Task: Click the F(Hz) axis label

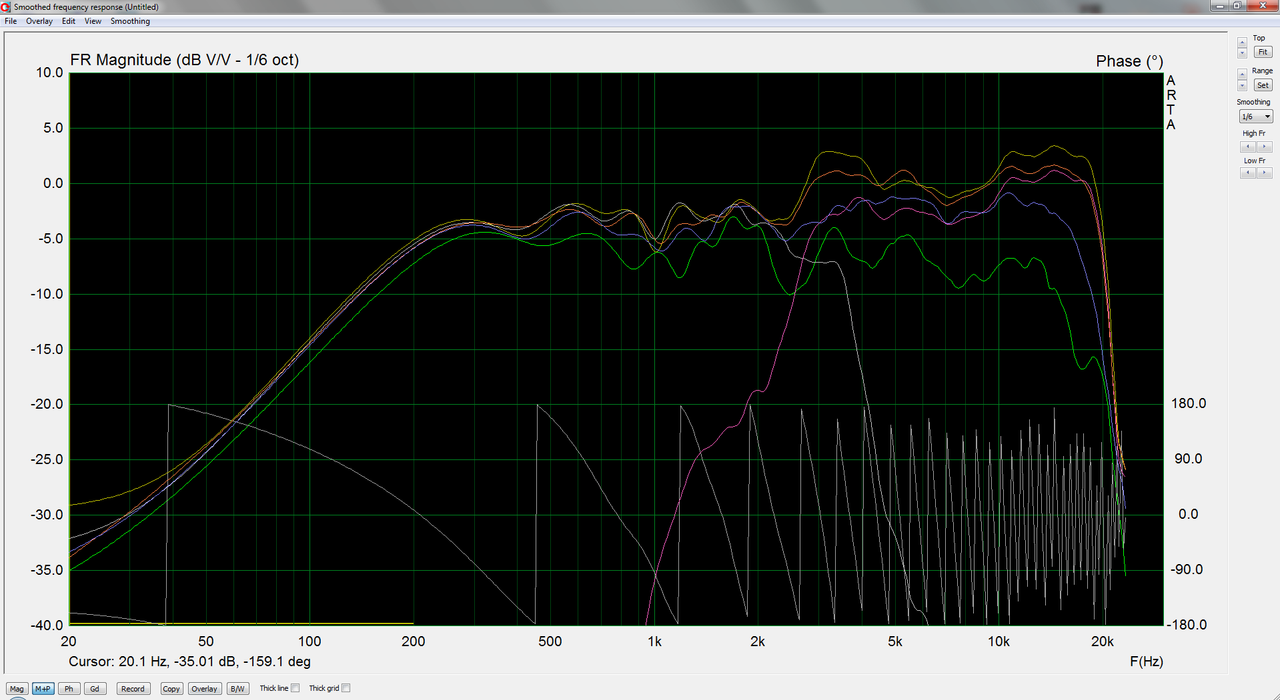Action: (x=1146, y=662)
